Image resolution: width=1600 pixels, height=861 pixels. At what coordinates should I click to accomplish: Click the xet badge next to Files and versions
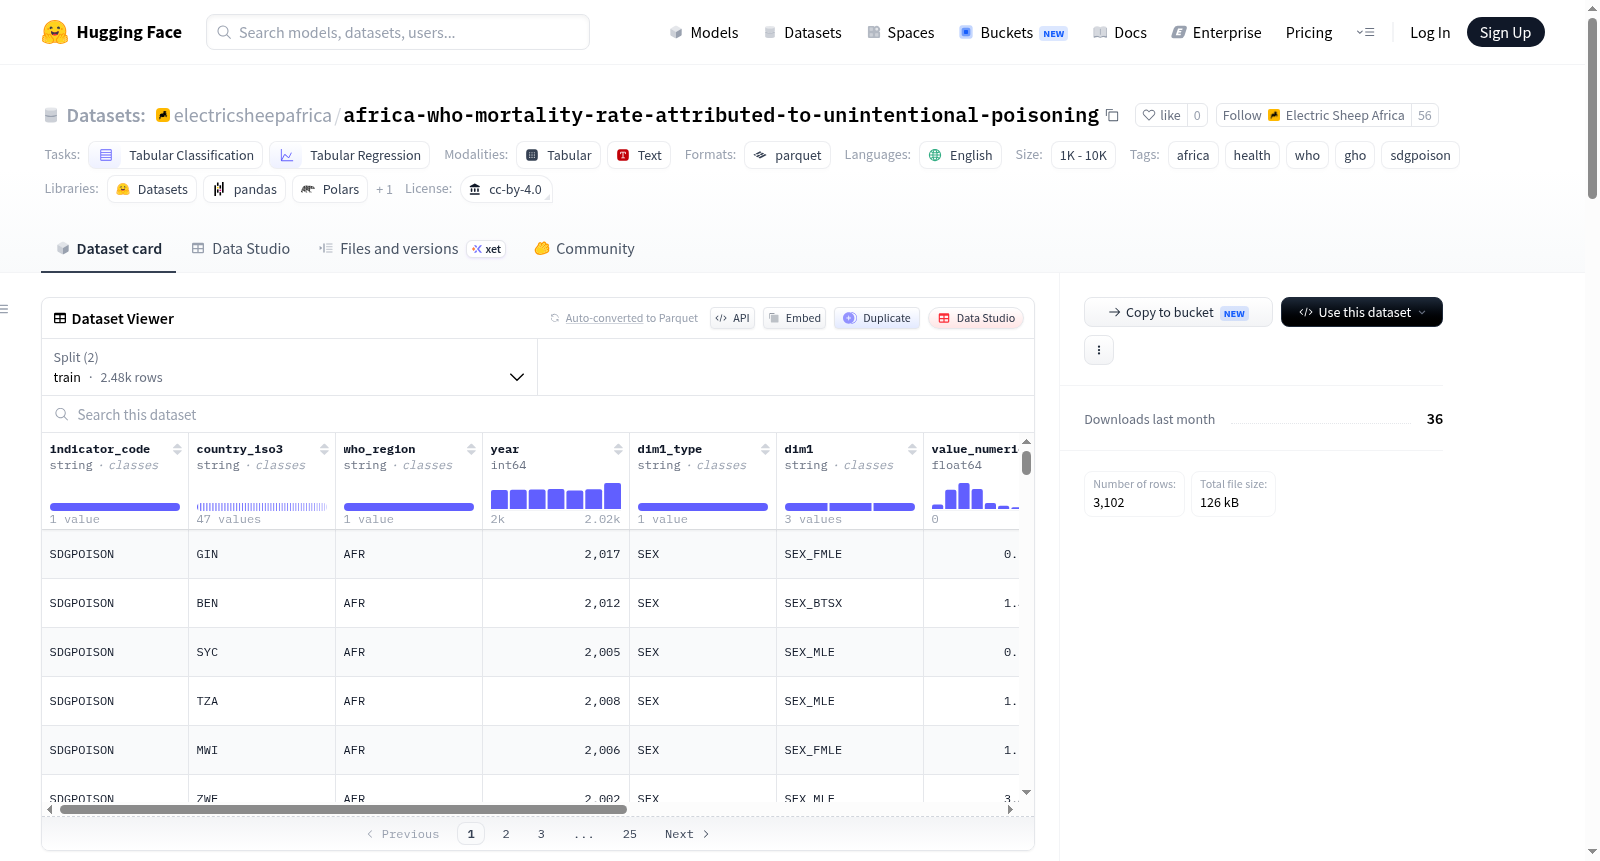(x=487, y=249)
